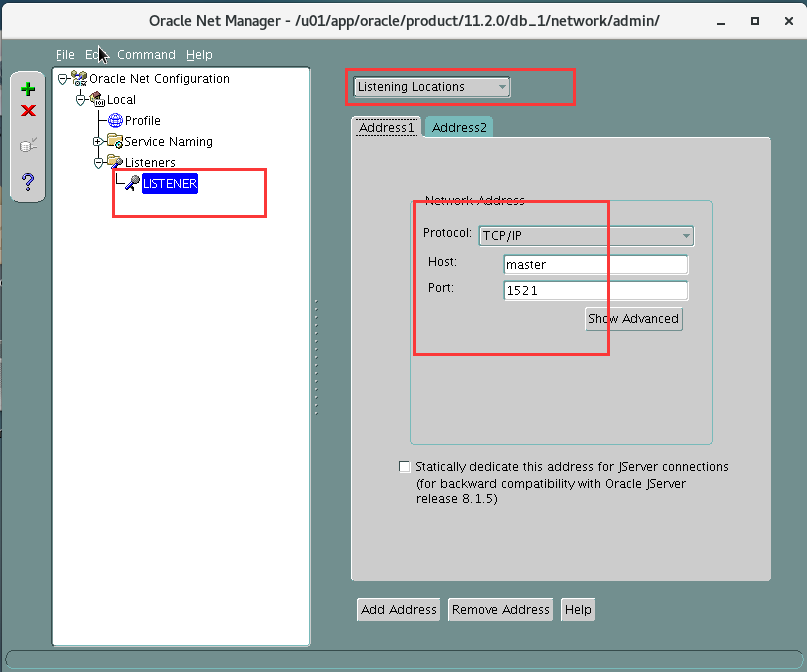Click the Local node icon

click(97, 99)
